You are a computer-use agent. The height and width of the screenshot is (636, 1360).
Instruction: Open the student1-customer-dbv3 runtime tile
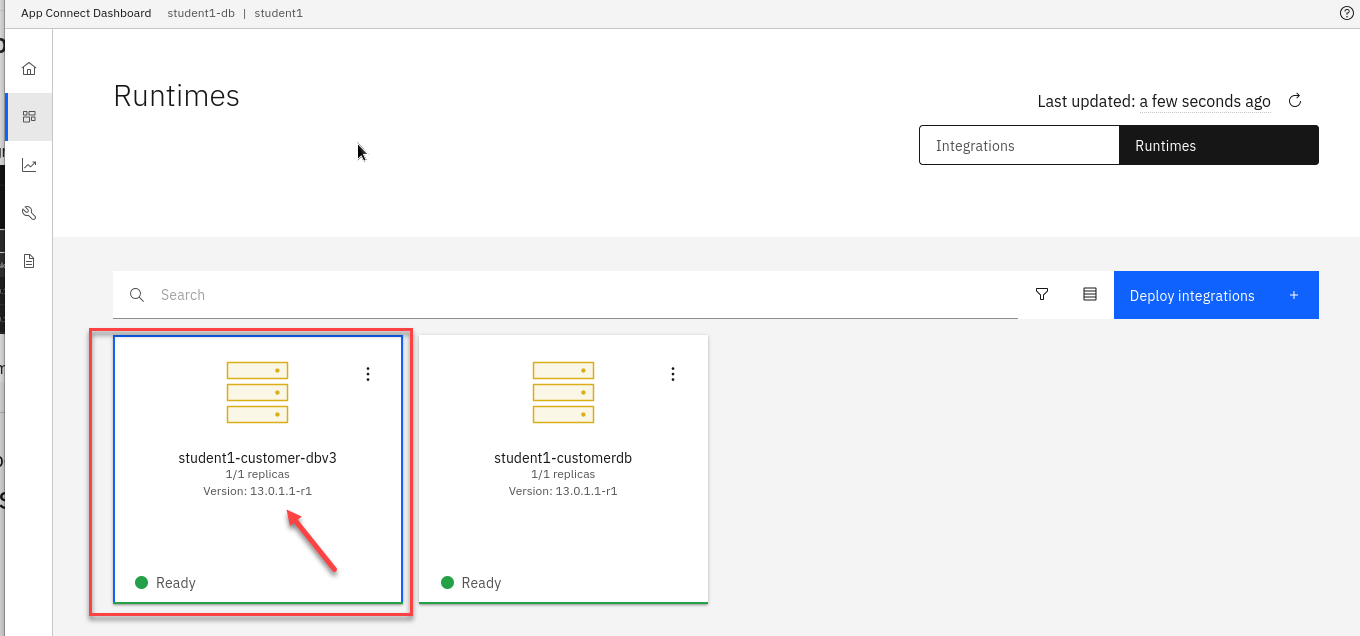click(257, 459)
